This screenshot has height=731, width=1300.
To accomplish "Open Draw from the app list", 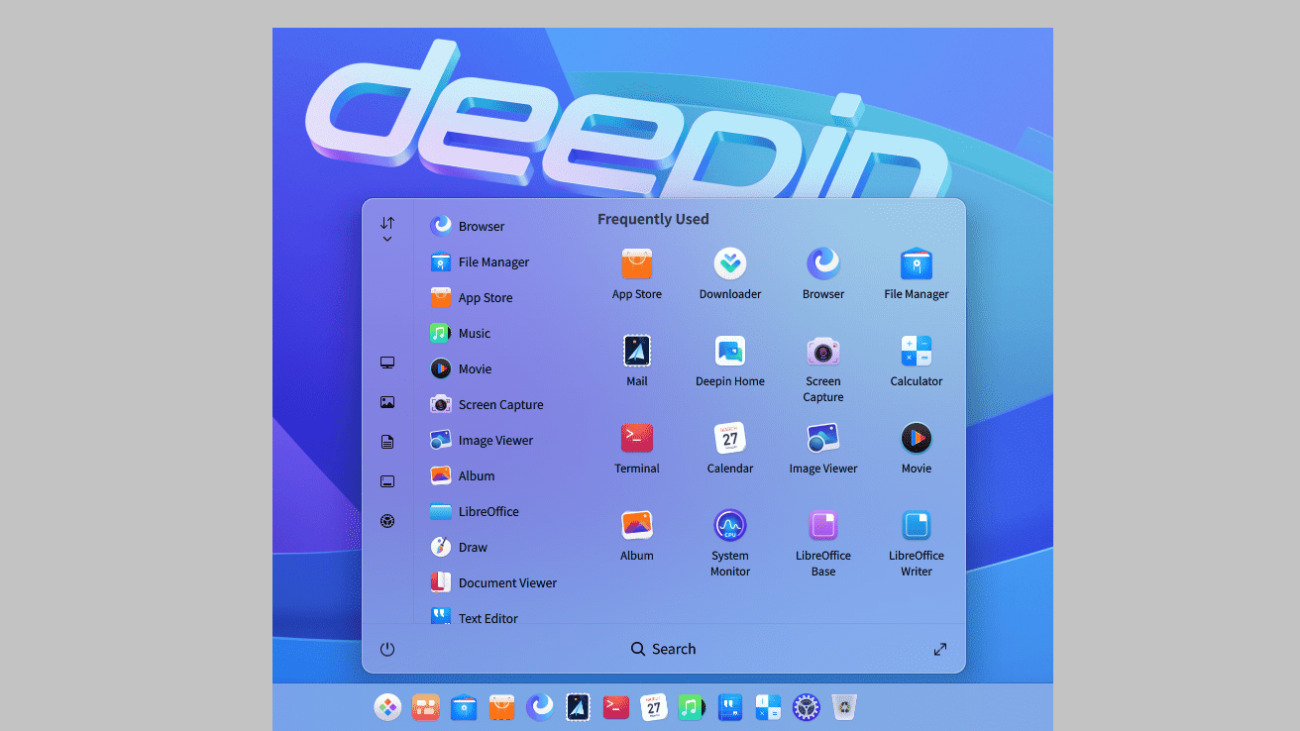I will 459,547.
